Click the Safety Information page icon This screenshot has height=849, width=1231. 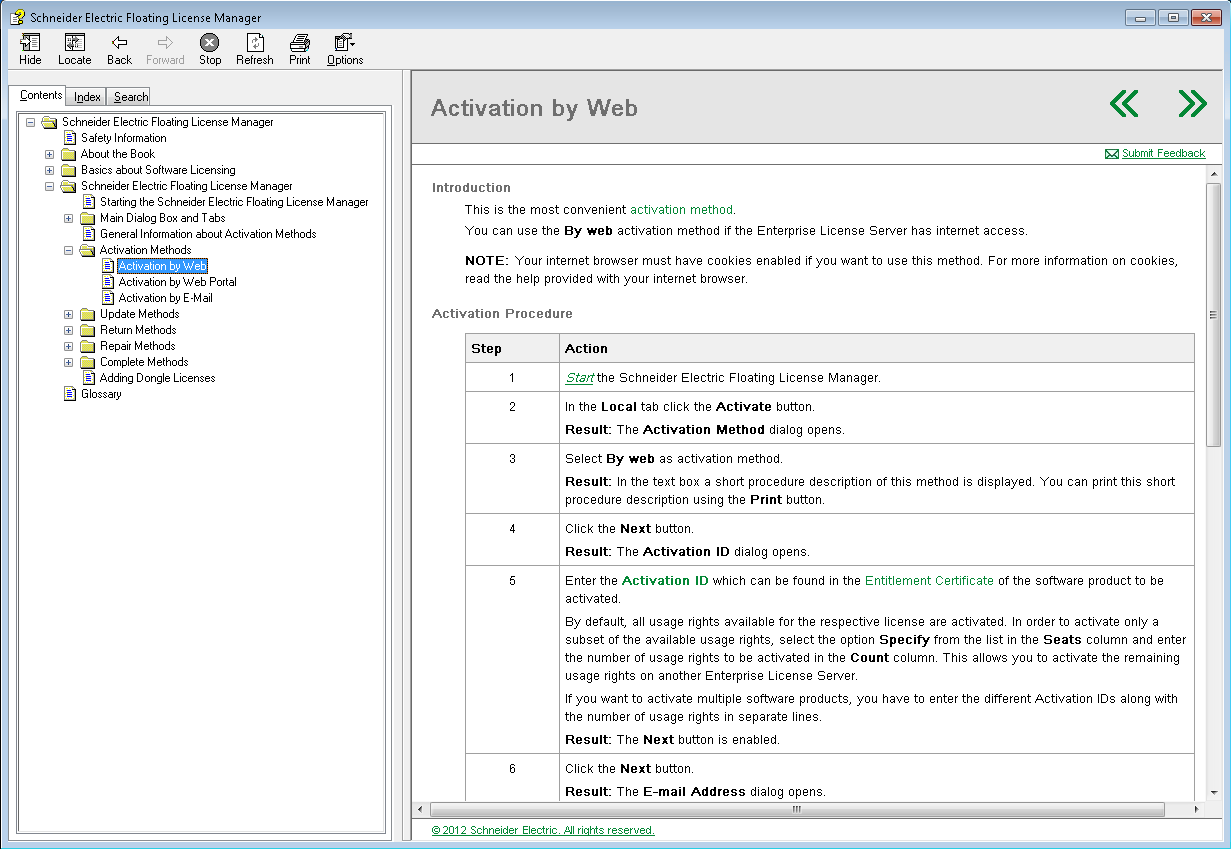coord(69,138)
